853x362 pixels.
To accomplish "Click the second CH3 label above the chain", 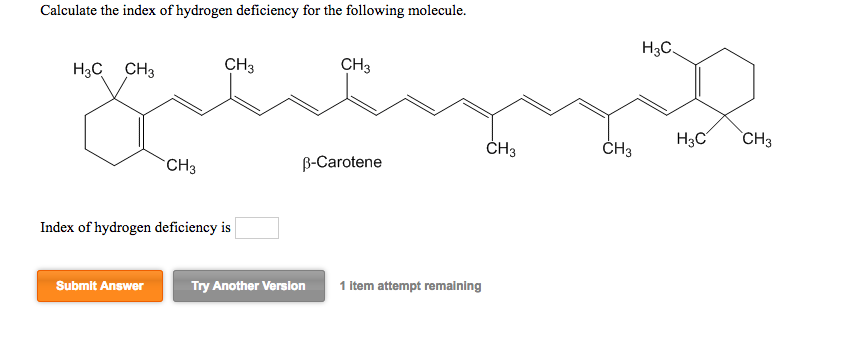I will 356,65.
